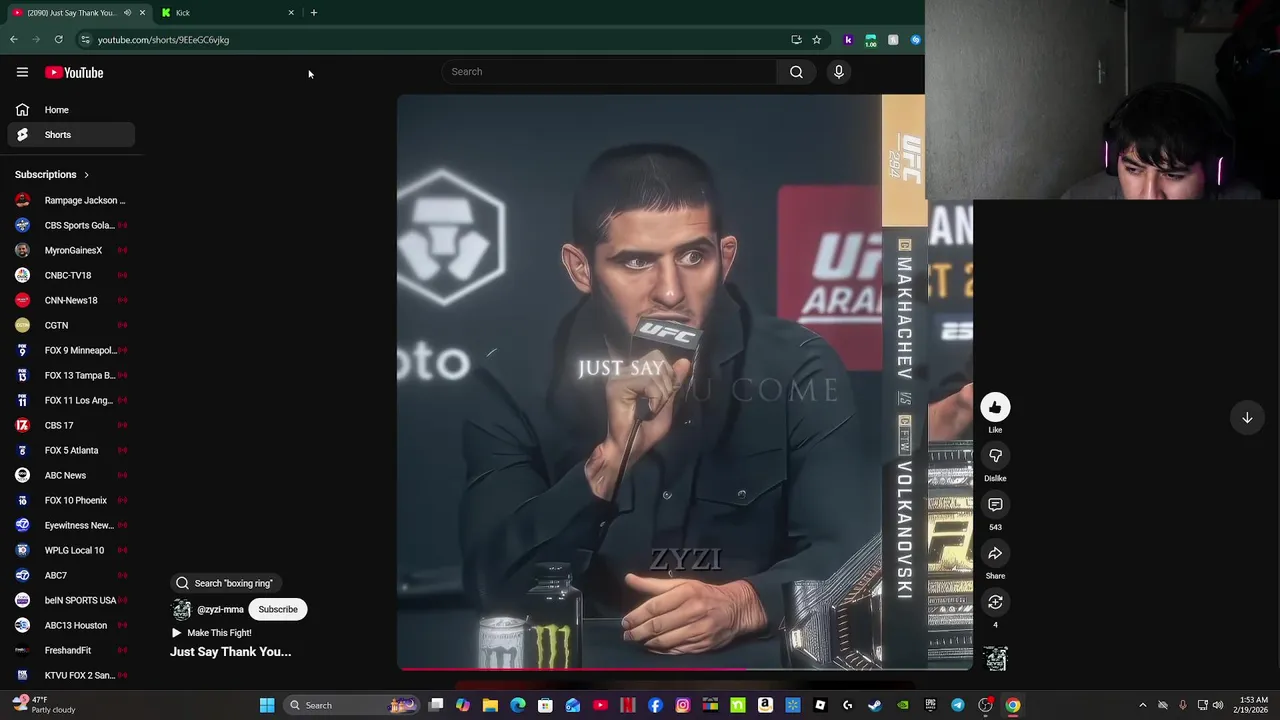
Task: Open a new browser tab
Action: coord(314,13)
